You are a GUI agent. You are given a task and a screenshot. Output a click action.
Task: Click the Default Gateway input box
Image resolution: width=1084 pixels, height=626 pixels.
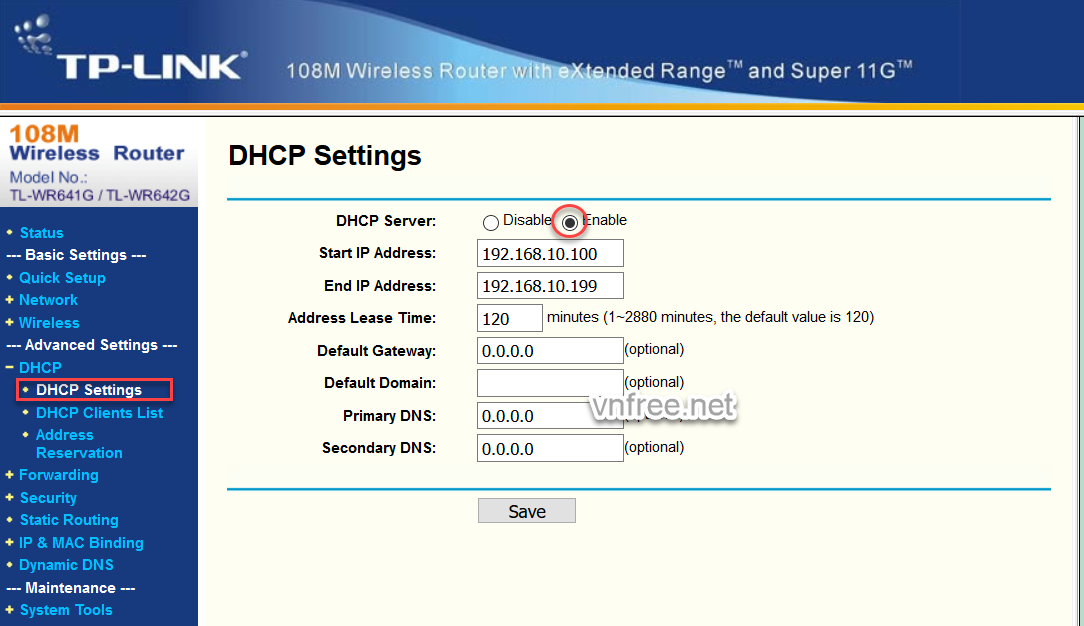click(550, 351)
